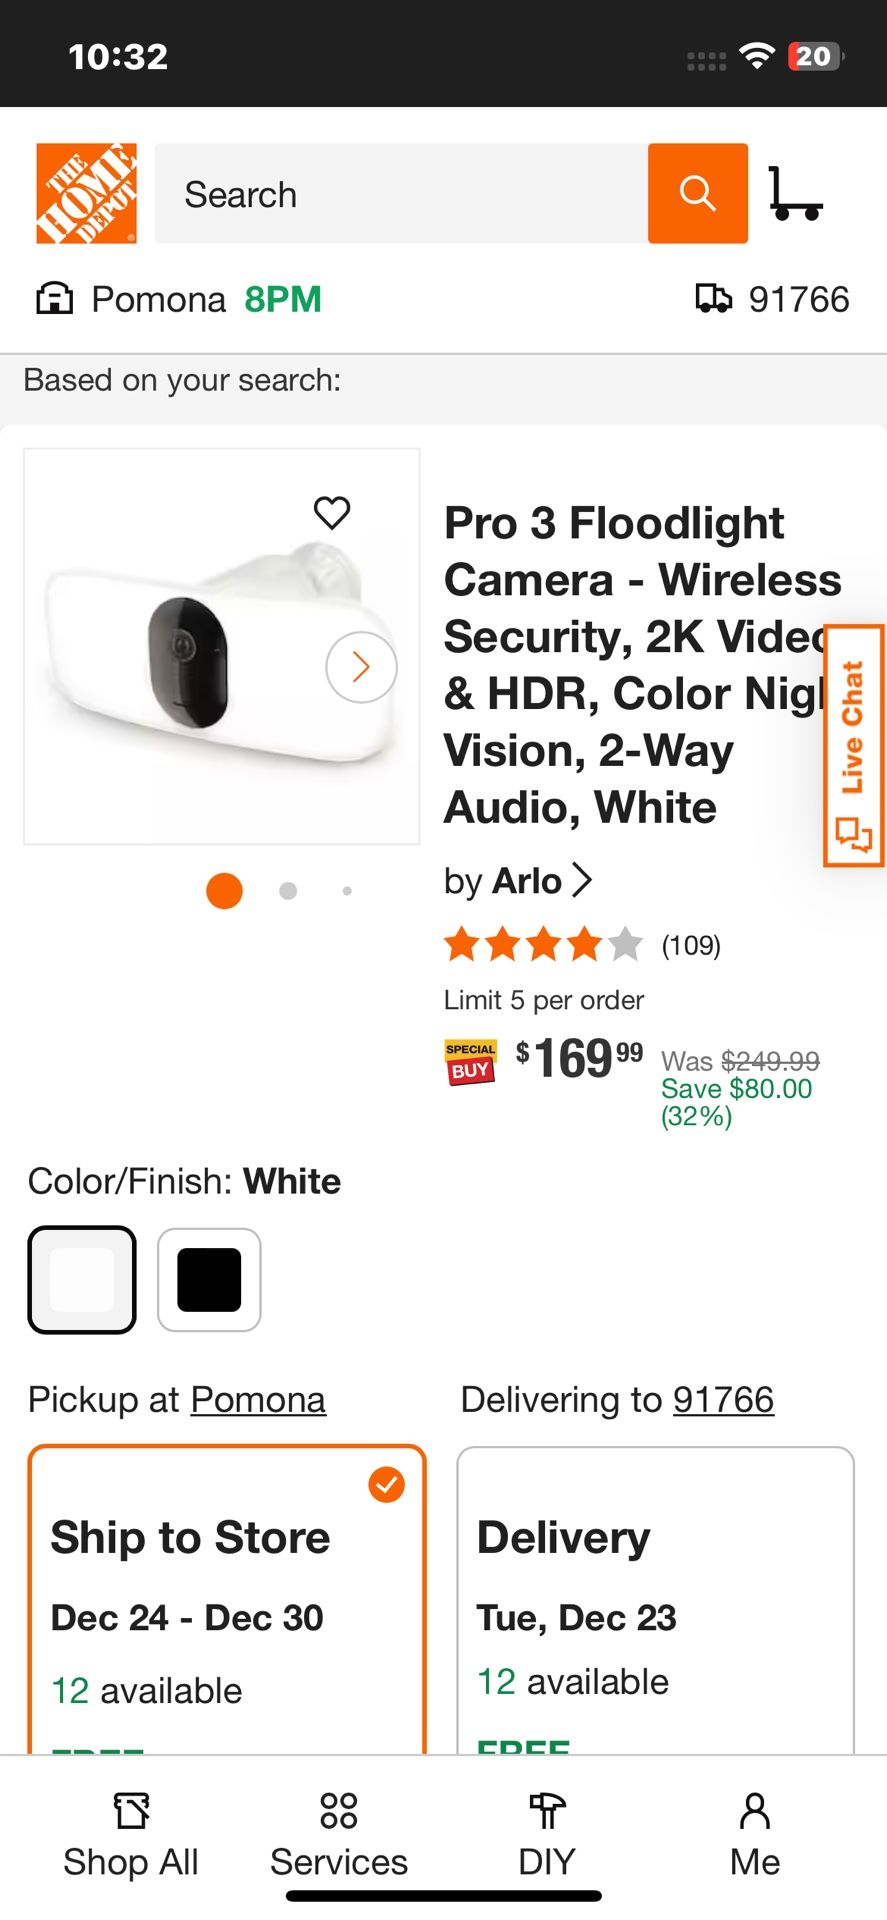Open the Shop All tab
This screenshot has width=887, height=1920.
click(131, 1835)
